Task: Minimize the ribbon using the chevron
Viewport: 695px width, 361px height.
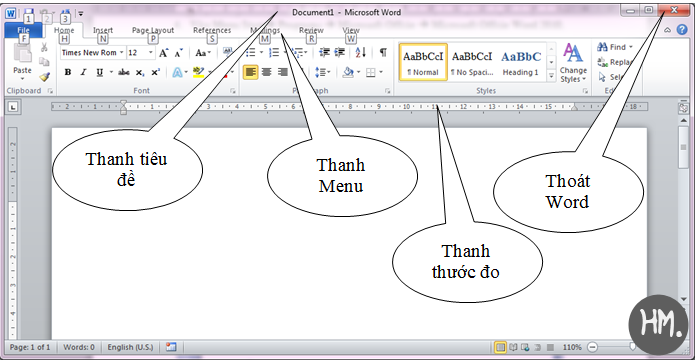Action: click(x=668, y=30)
